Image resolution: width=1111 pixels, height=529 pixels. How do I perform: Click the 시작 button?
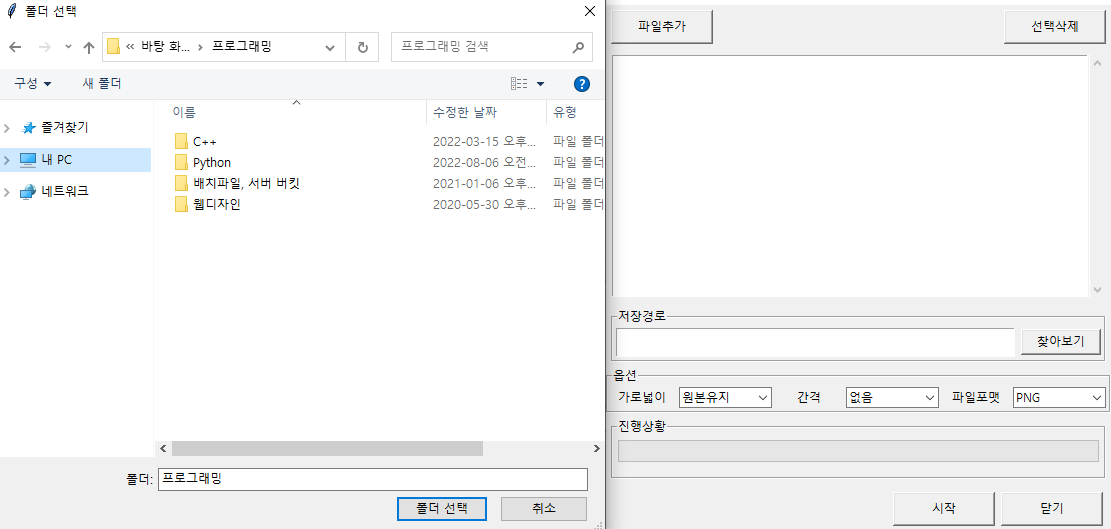click(944, 508)
